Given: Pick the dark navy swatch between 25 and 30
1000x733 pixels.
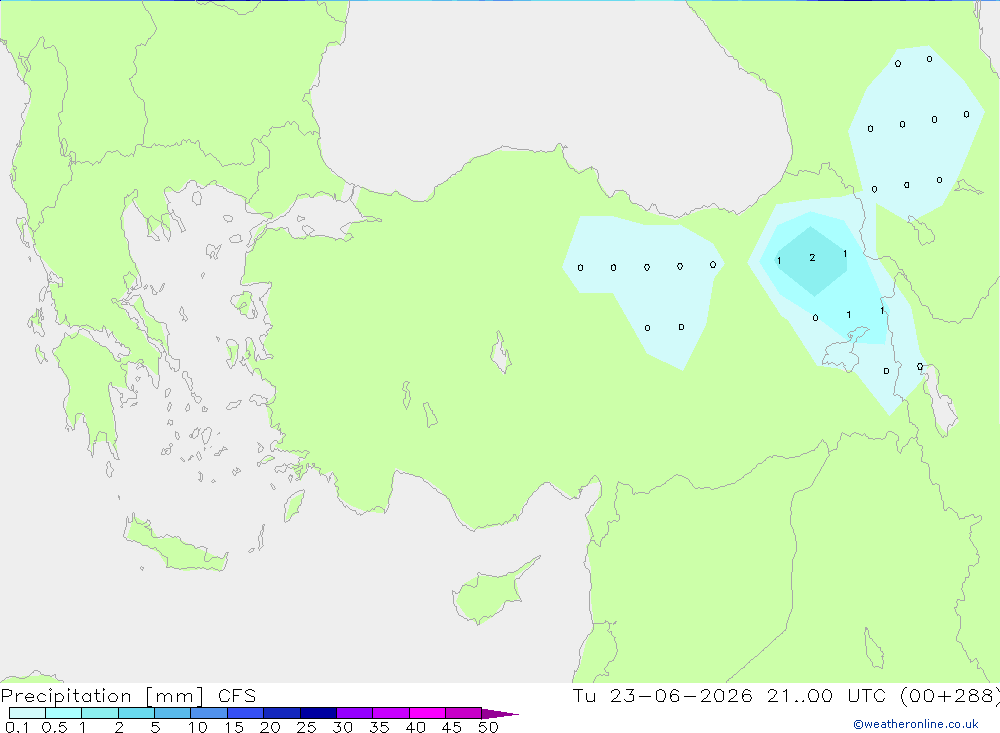Looking at the screenshot, I should 318,713.
